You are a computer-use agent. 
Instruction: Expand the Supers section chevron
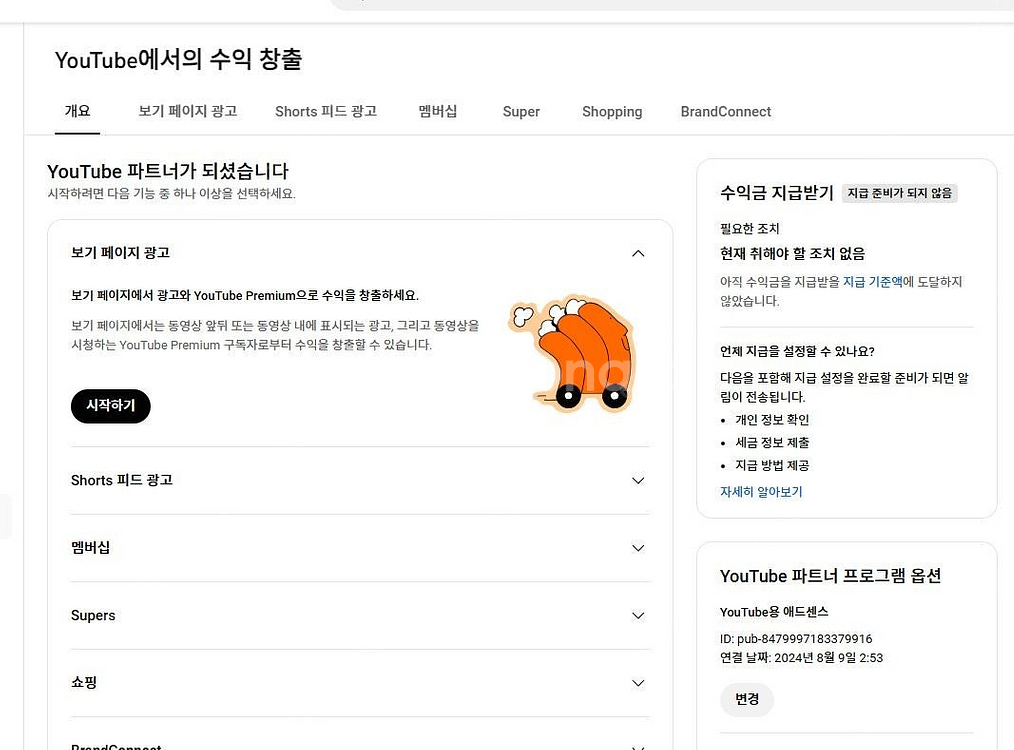[x=638, y=616]
